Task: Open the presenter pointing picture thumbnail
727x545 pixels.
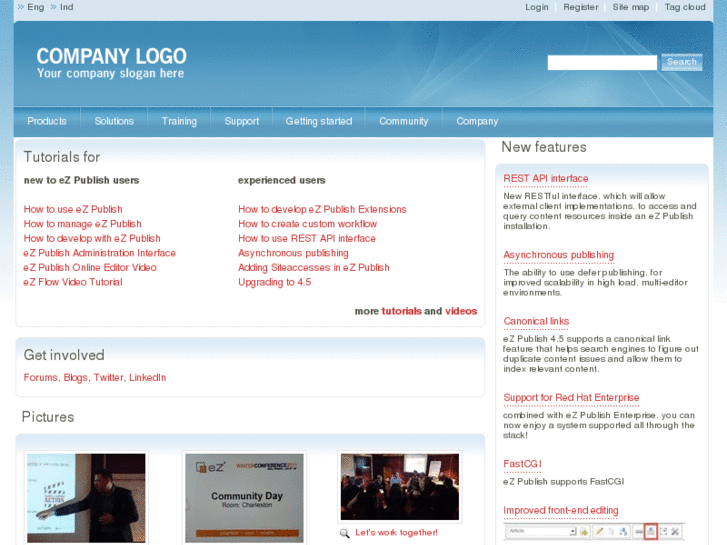Action: click(86, 498)
